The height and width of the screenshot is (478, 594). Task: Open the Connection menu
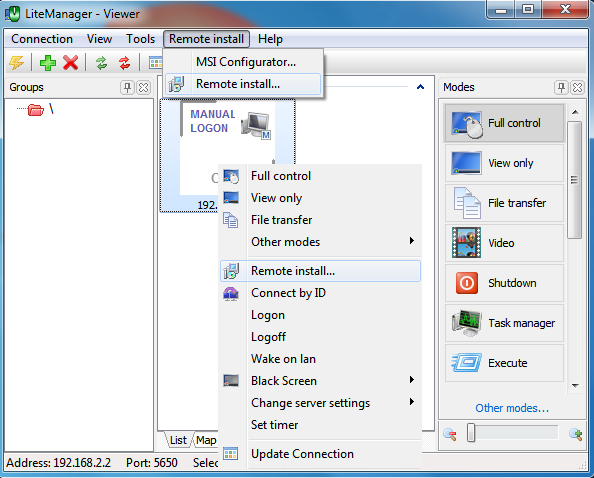(x=42, y=39)
